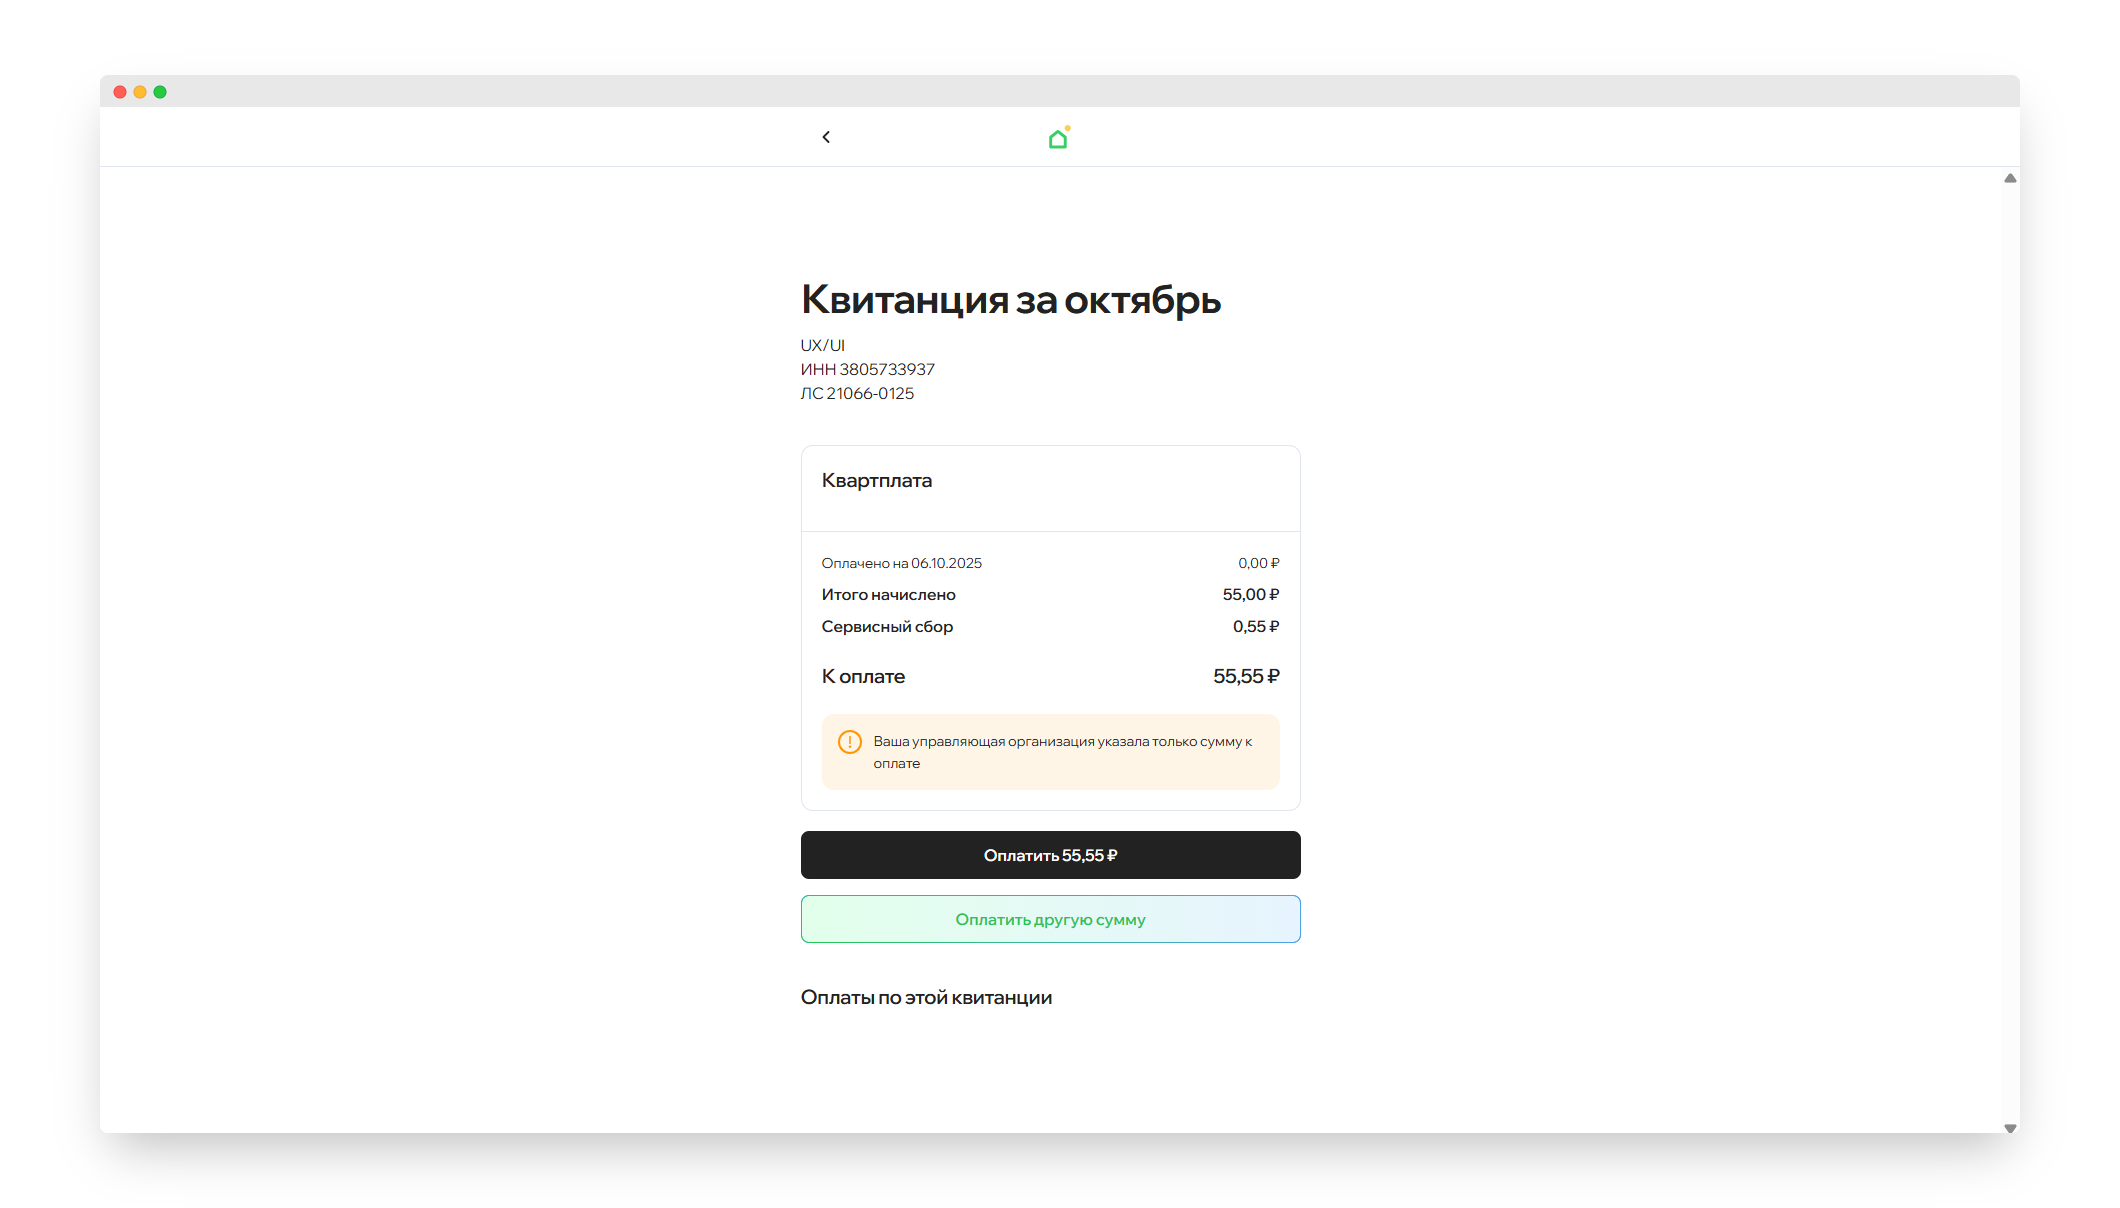
Task: Click the green house logo icon
Action: (x=1058, y=139)
